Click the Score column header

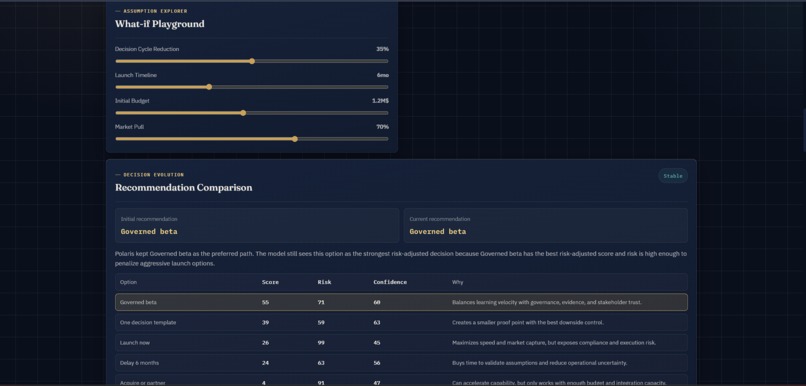point(270,282)
